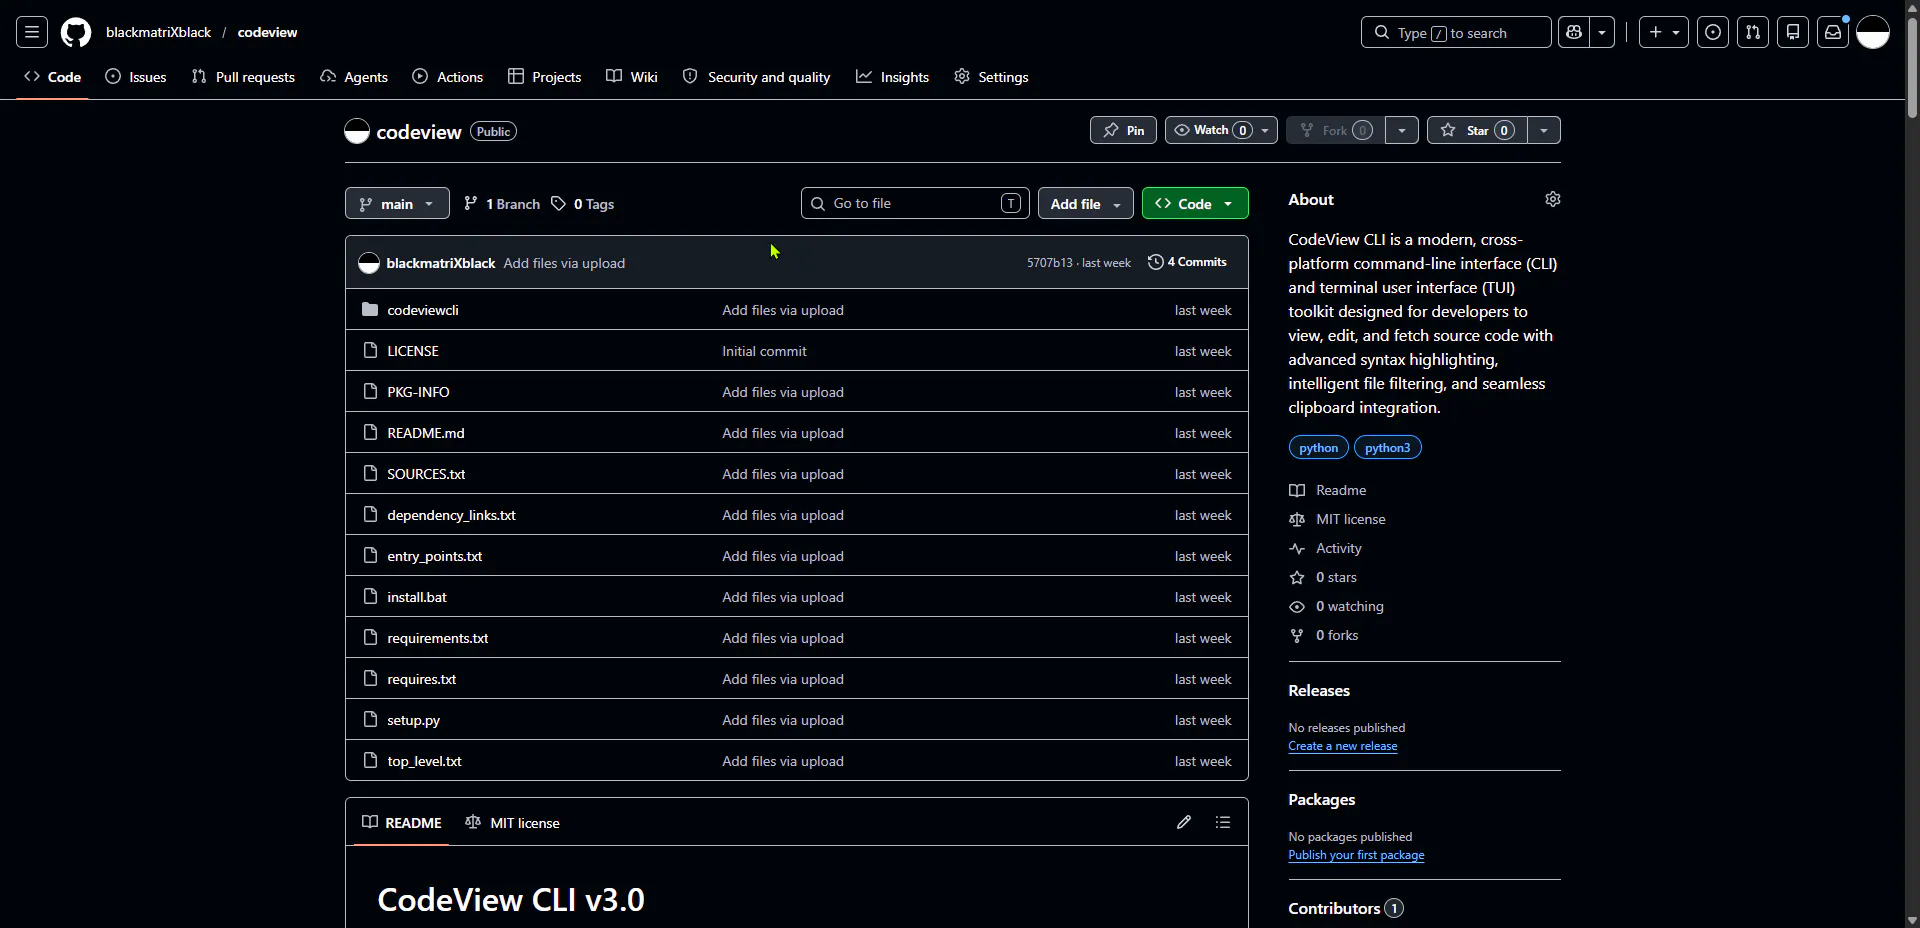1920x928 pixels.
Task: Open user avatar profile menu
Action: click(x=1873, y=32)
